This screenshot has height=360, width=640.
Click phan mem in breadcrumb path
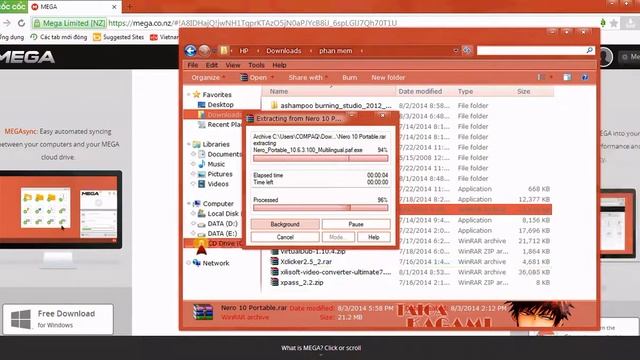(336, 51)
